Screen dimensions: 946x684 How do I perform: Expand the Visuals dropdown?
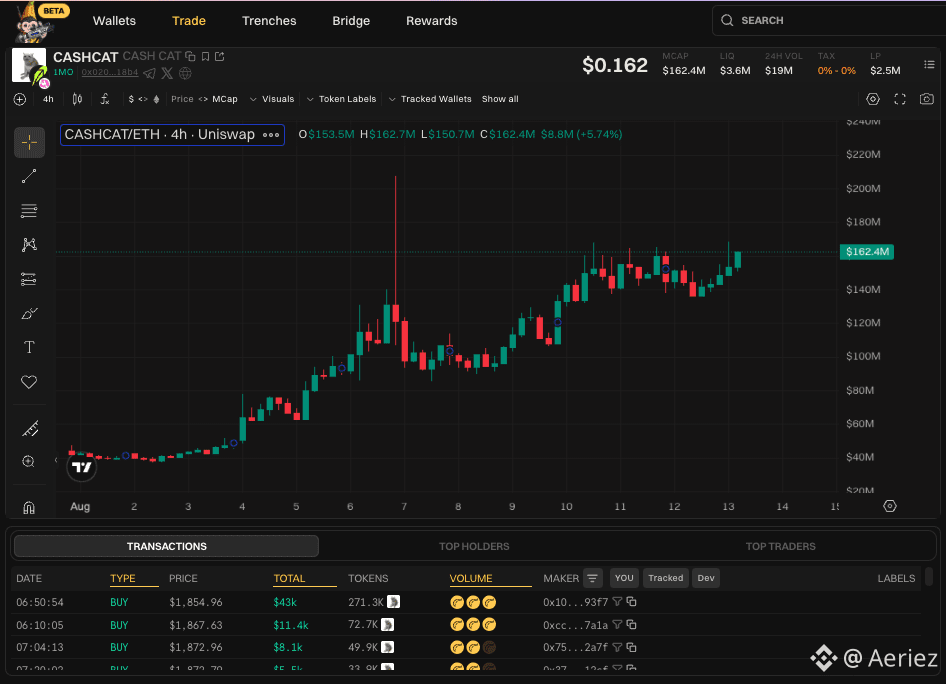pos(272,99)
